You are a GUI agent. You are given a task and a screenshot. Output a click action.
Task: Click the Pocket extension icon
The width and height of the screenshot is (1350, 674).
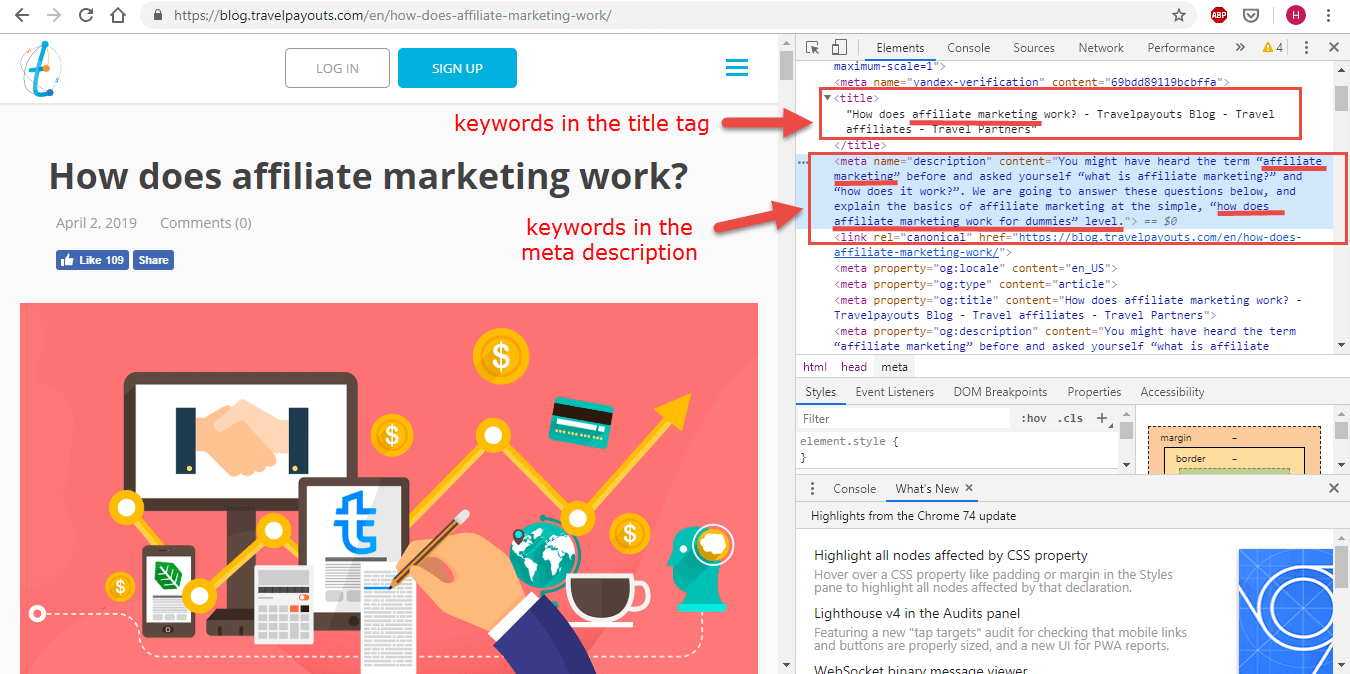pos(1250,15)
